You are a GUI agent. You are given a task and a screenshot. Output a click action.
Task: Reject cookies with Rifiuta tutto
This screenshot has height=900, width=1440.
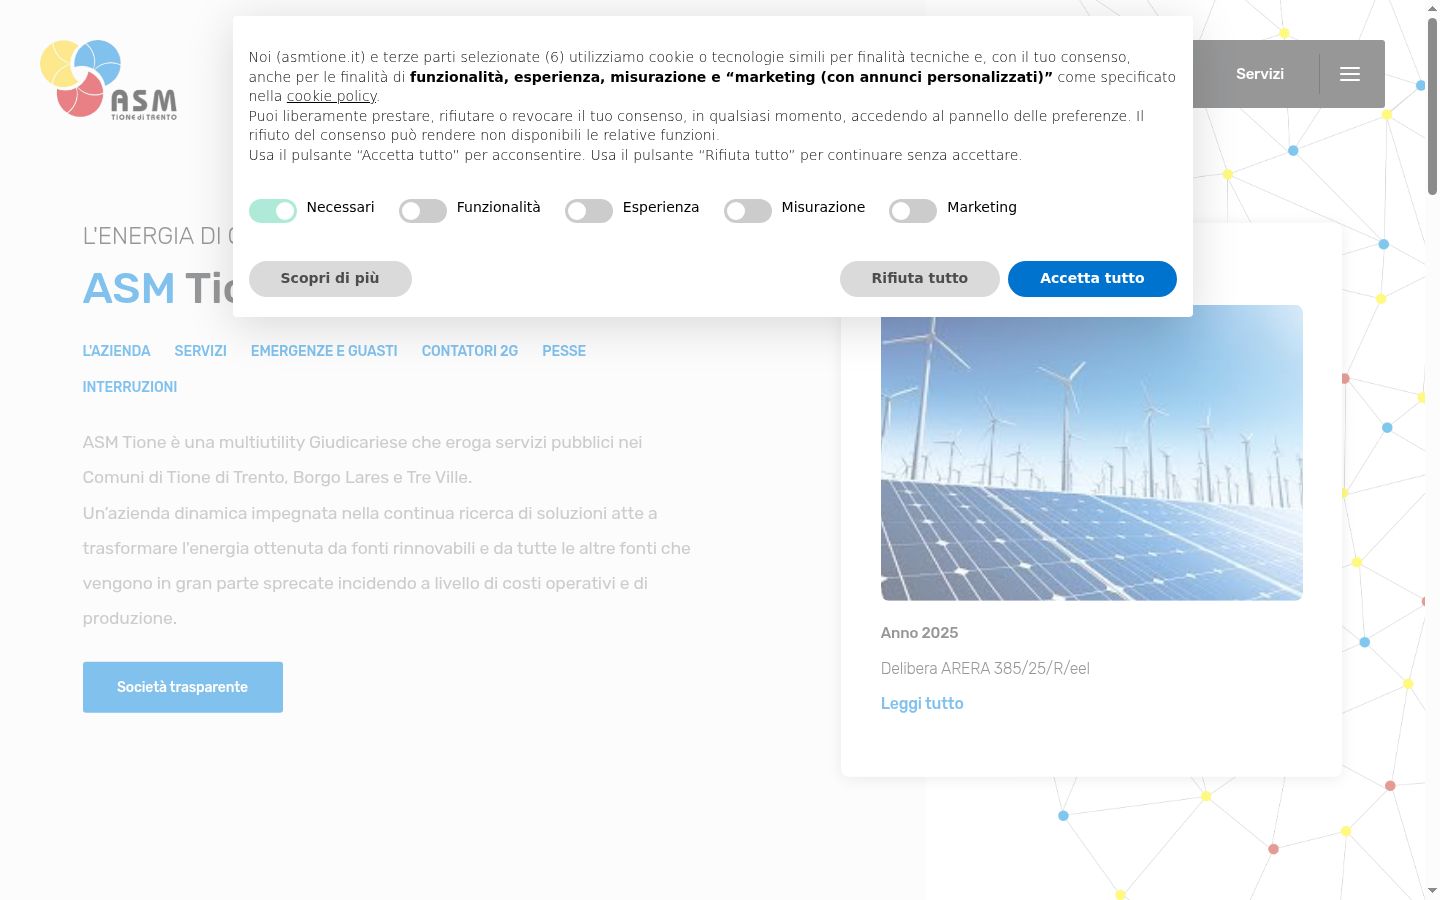click(x=920, y=279)
